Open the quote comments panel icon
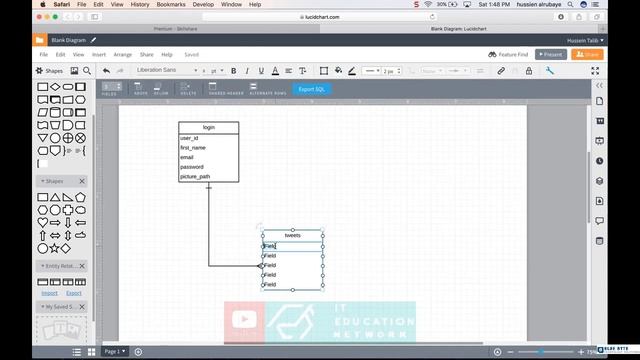The height and width of the screenshot is (360, 640). (599, 121)
